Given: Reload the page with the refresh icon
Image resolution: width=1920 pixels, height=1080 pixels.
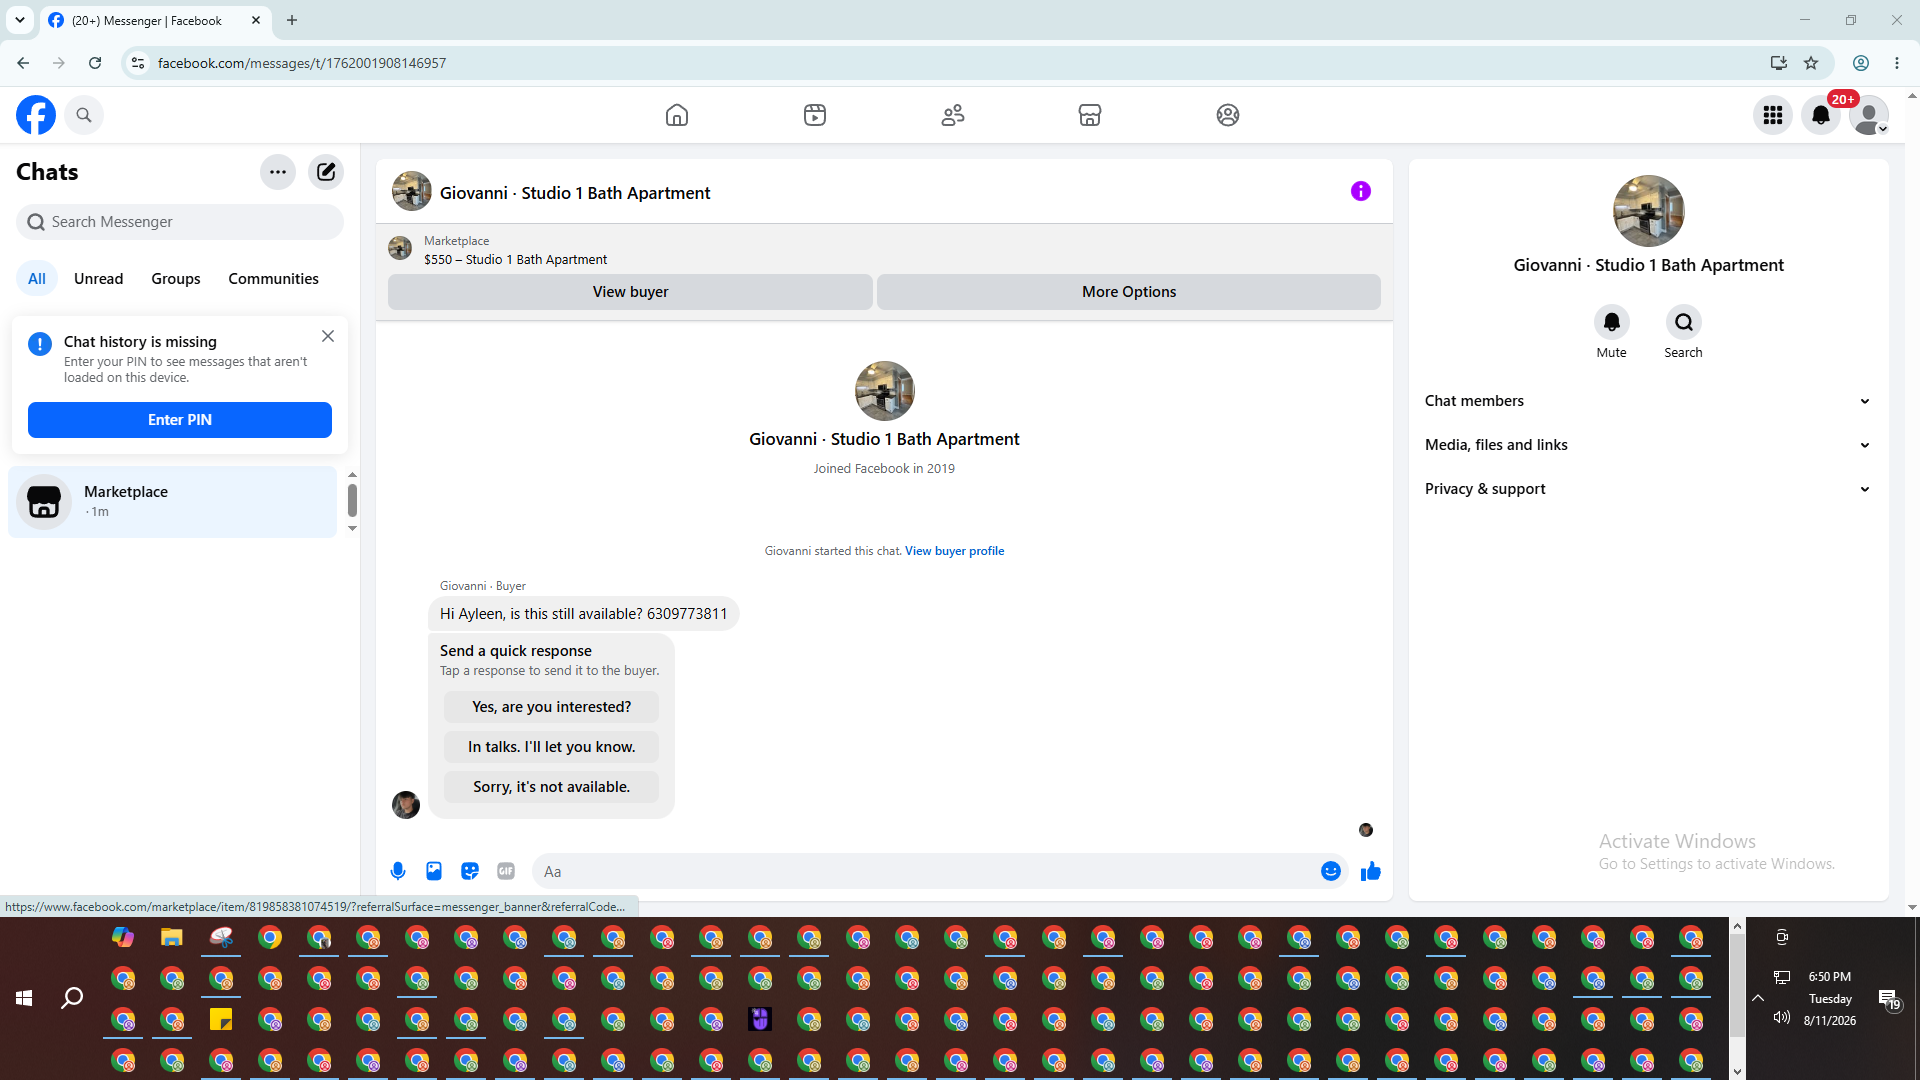Looking at the screenshot, I should click(95, 63).
